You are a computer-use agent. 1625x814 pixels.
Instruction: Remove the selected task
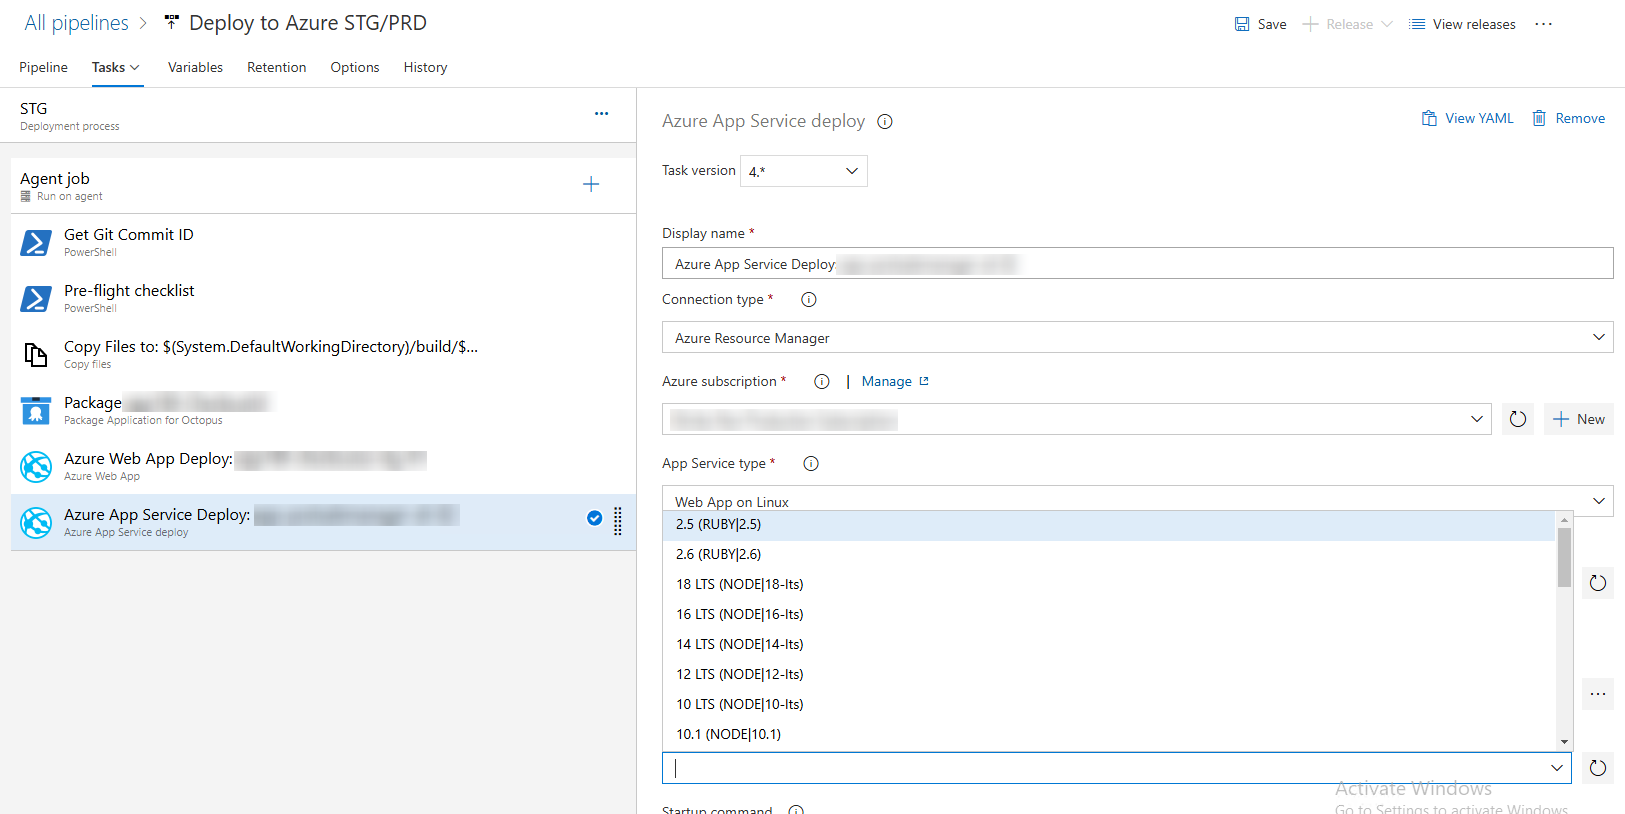tap(1568, 118)
